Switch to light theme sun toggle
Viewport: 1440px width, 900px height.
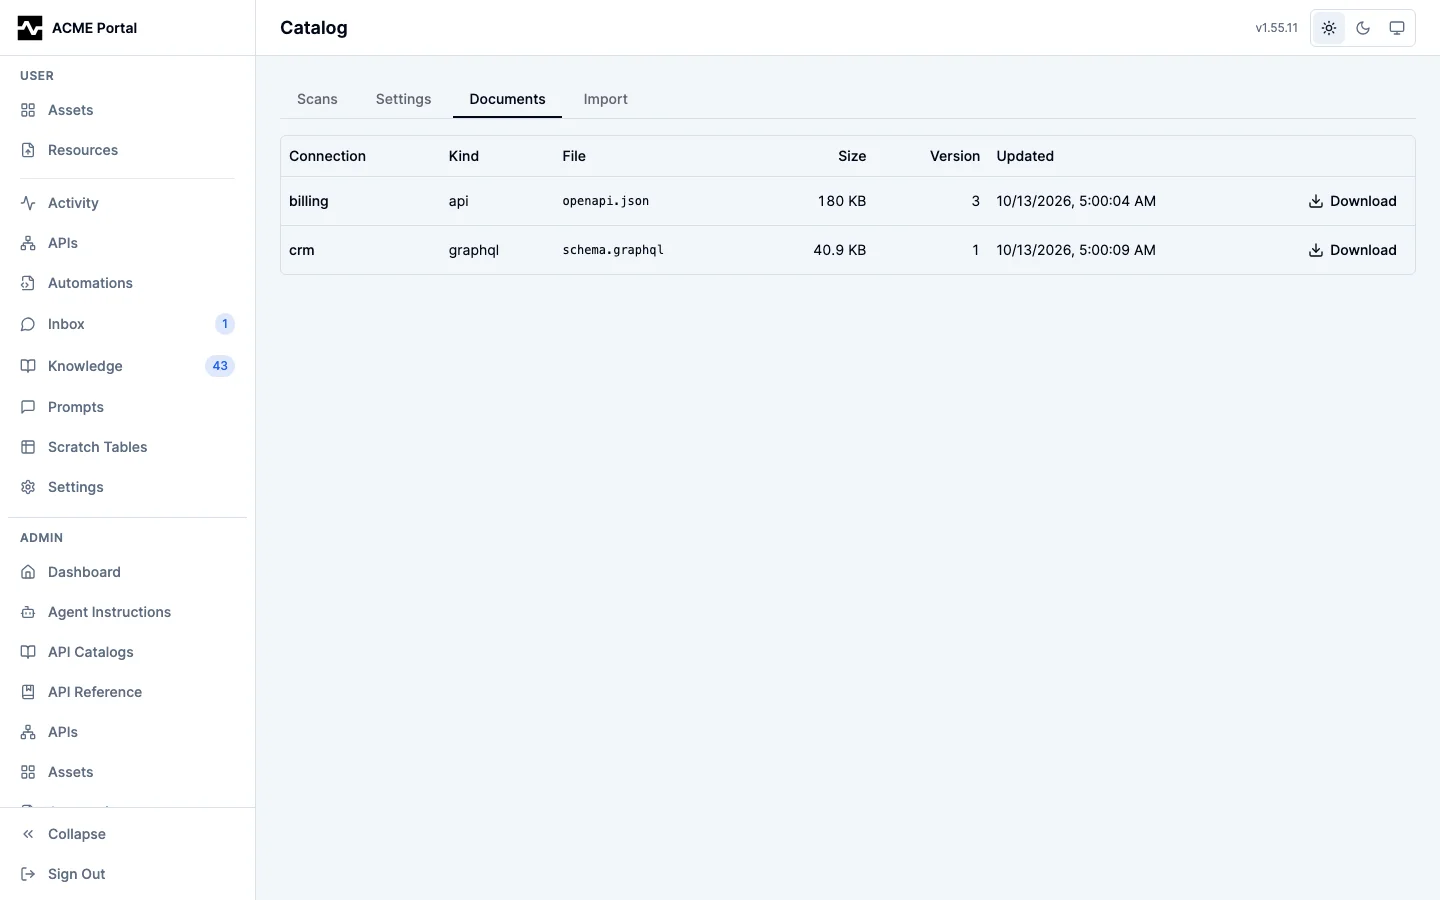pyautogui.click(x=1329, y=28)
